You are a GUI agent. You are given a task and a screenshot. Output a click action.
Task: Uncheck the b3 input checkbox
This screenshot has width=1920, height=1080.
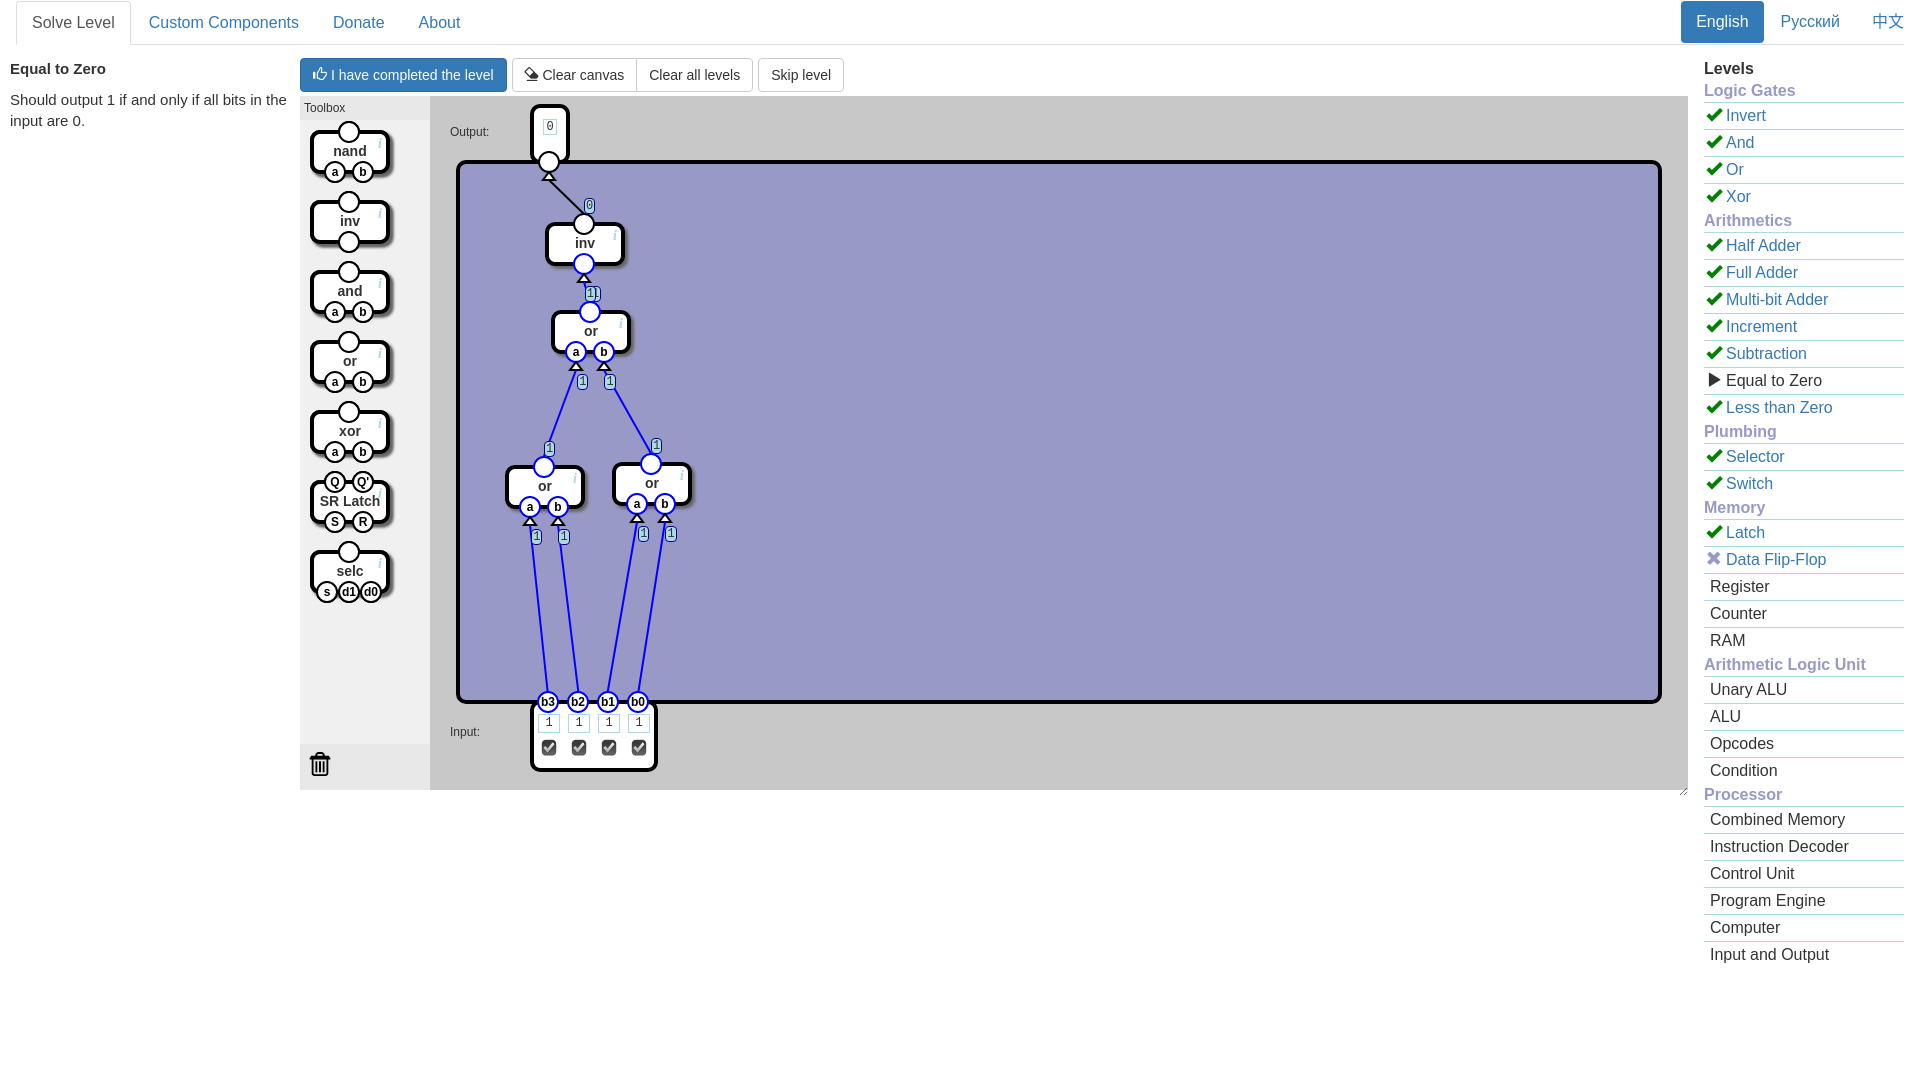pos(549,748)
